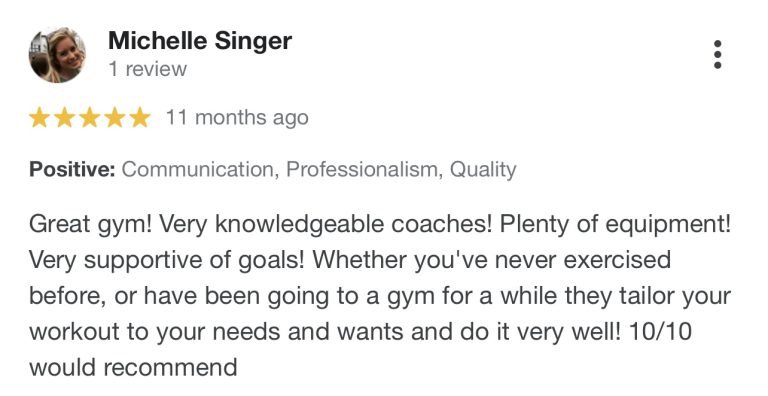Click the 'Great gym!' opening phrase
The width and height of the screenshot is (768, 396).
pos(91,224)
